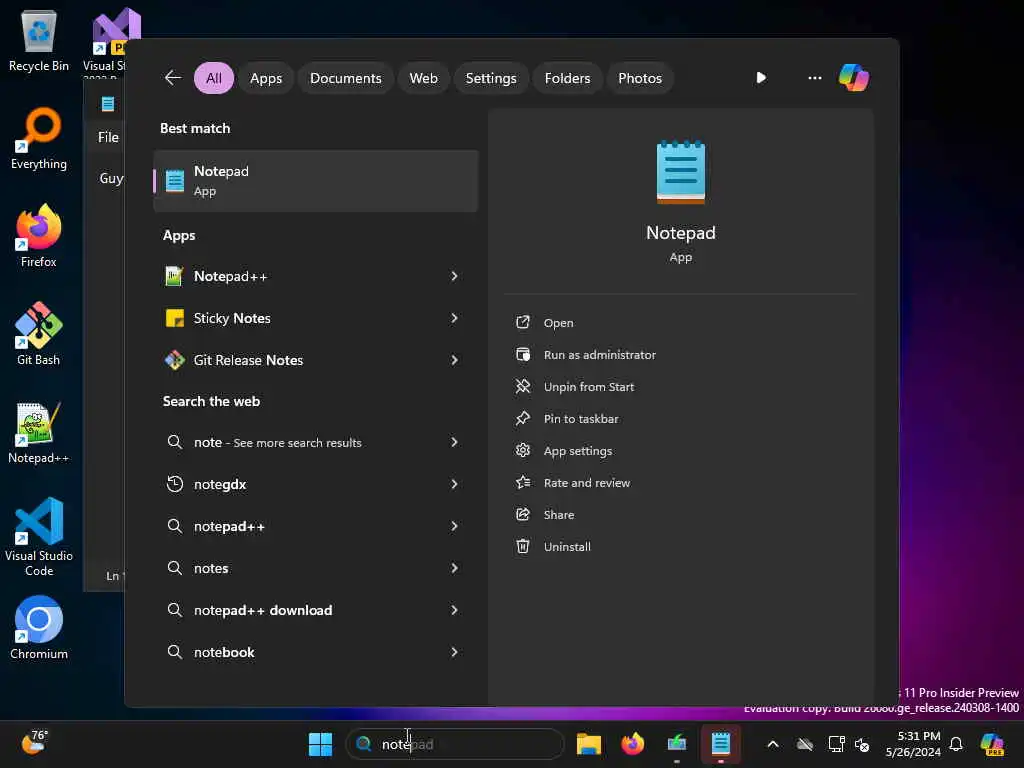Switch to the Apps filter tab
The width and height of the screenshot is (1024, 768).
tap(266, 78)
